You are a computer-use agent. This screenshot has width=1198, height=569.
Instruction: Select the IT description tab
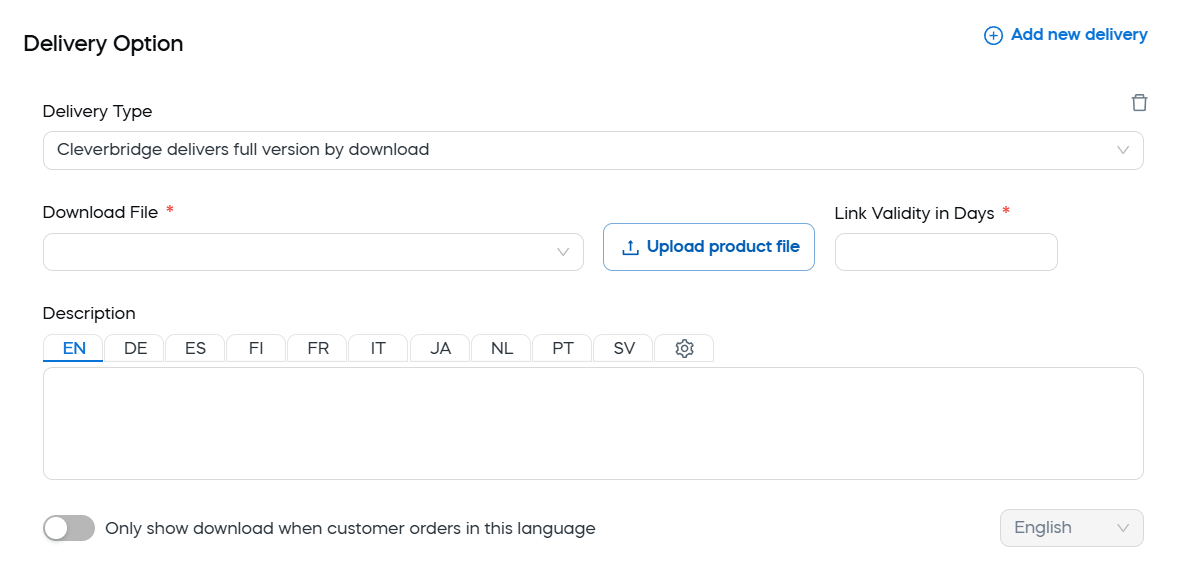tap(378, 348)
